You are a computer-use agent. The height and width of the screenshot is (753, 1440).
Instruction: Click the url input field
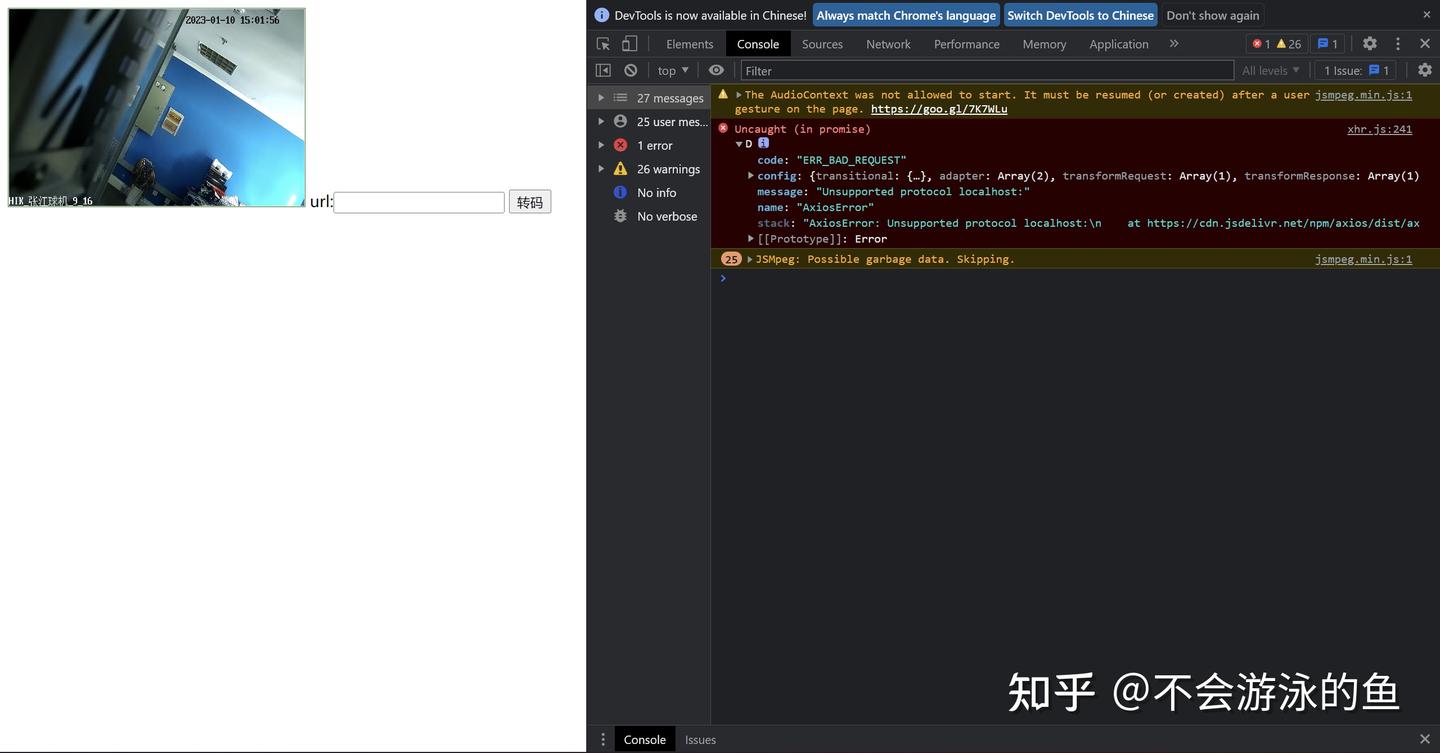click(419, 202)
